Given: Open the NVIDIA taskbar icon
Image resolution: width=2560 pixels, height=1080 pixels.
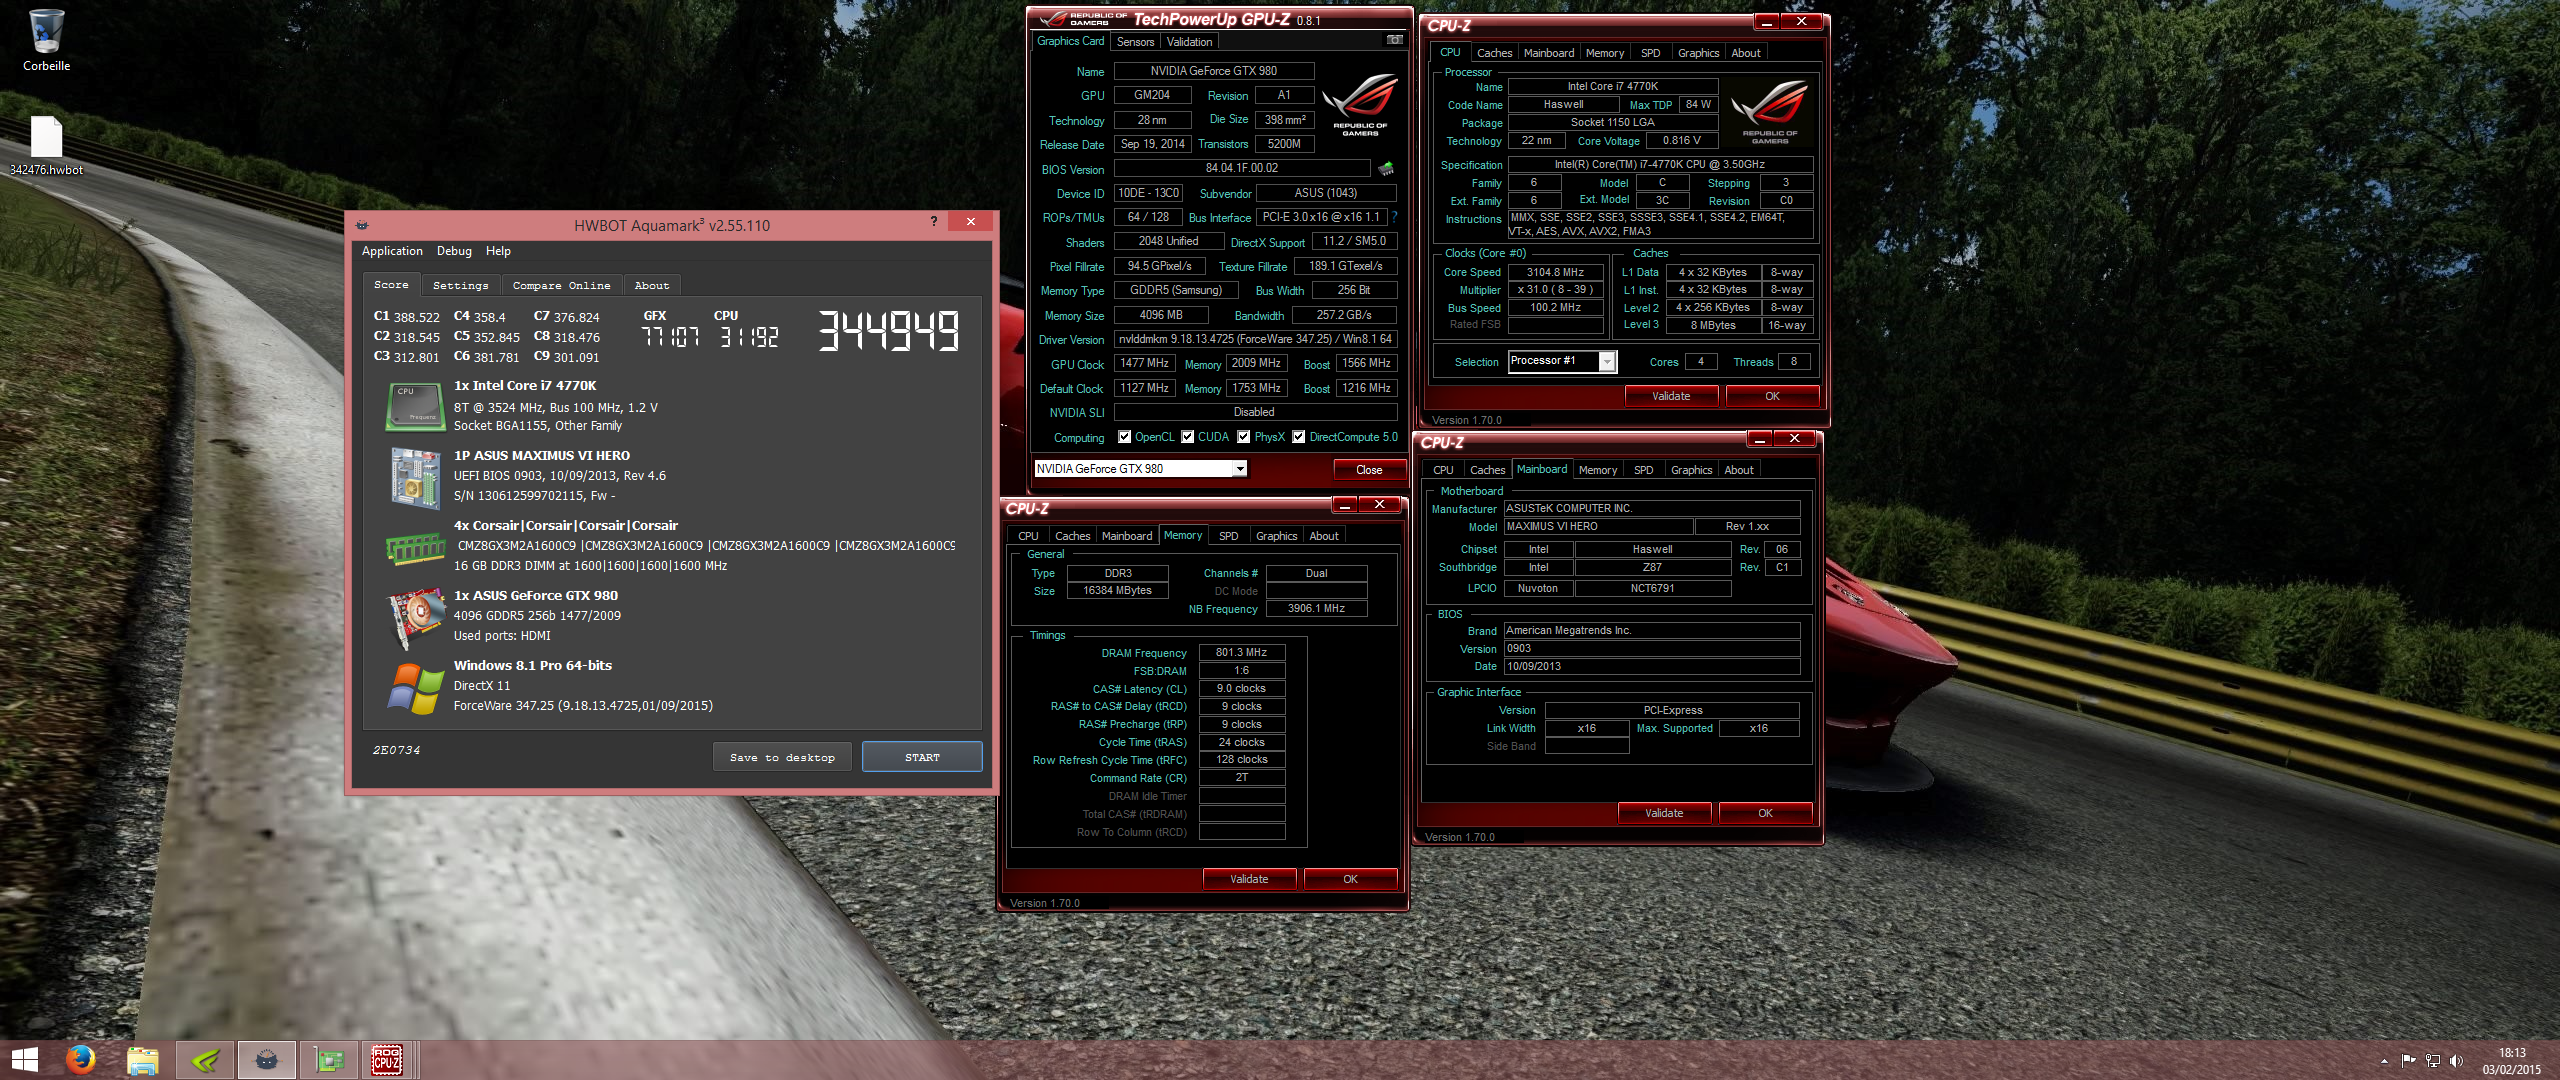Looking at the screenshot, I should 205,1059.
